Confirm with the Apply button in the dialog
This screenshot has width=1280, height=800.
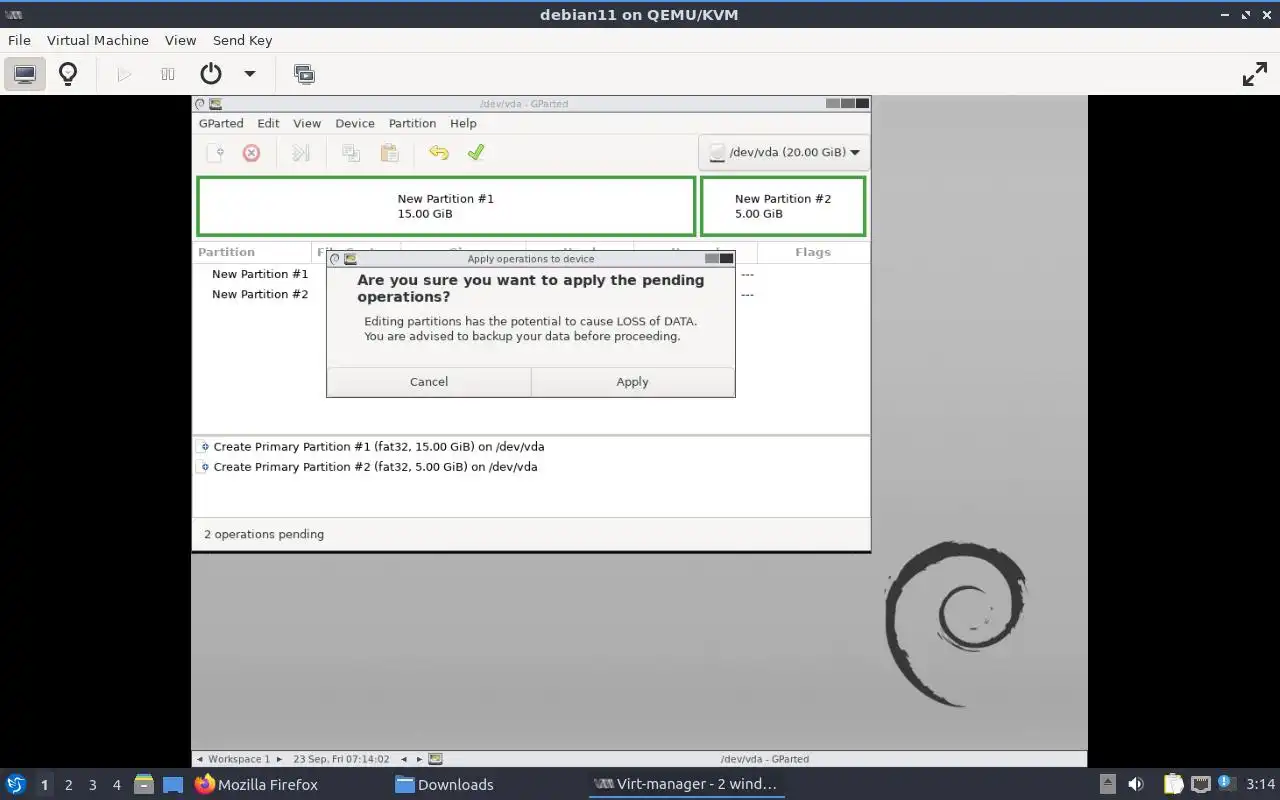(x=632, y=382)
